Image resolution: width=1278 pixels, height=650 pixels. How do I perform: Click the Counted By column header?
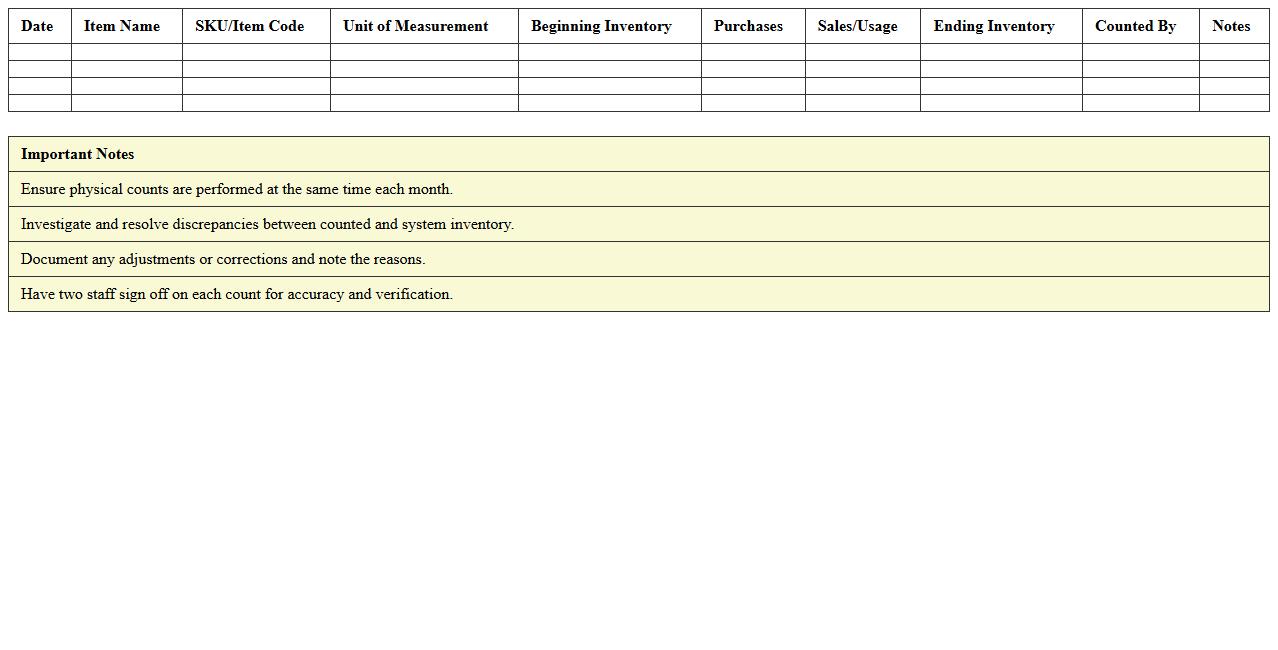(1135, 26)
